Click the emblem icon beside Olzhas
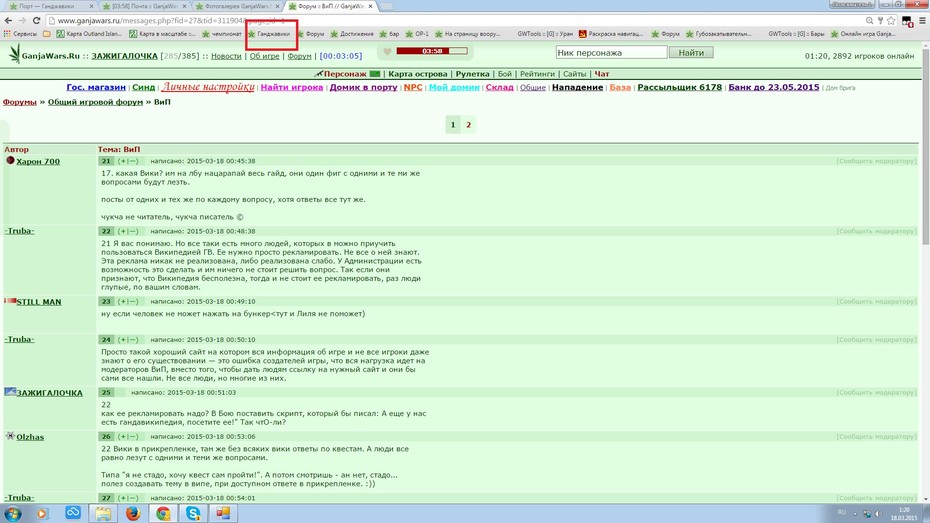 click(10, 436)
